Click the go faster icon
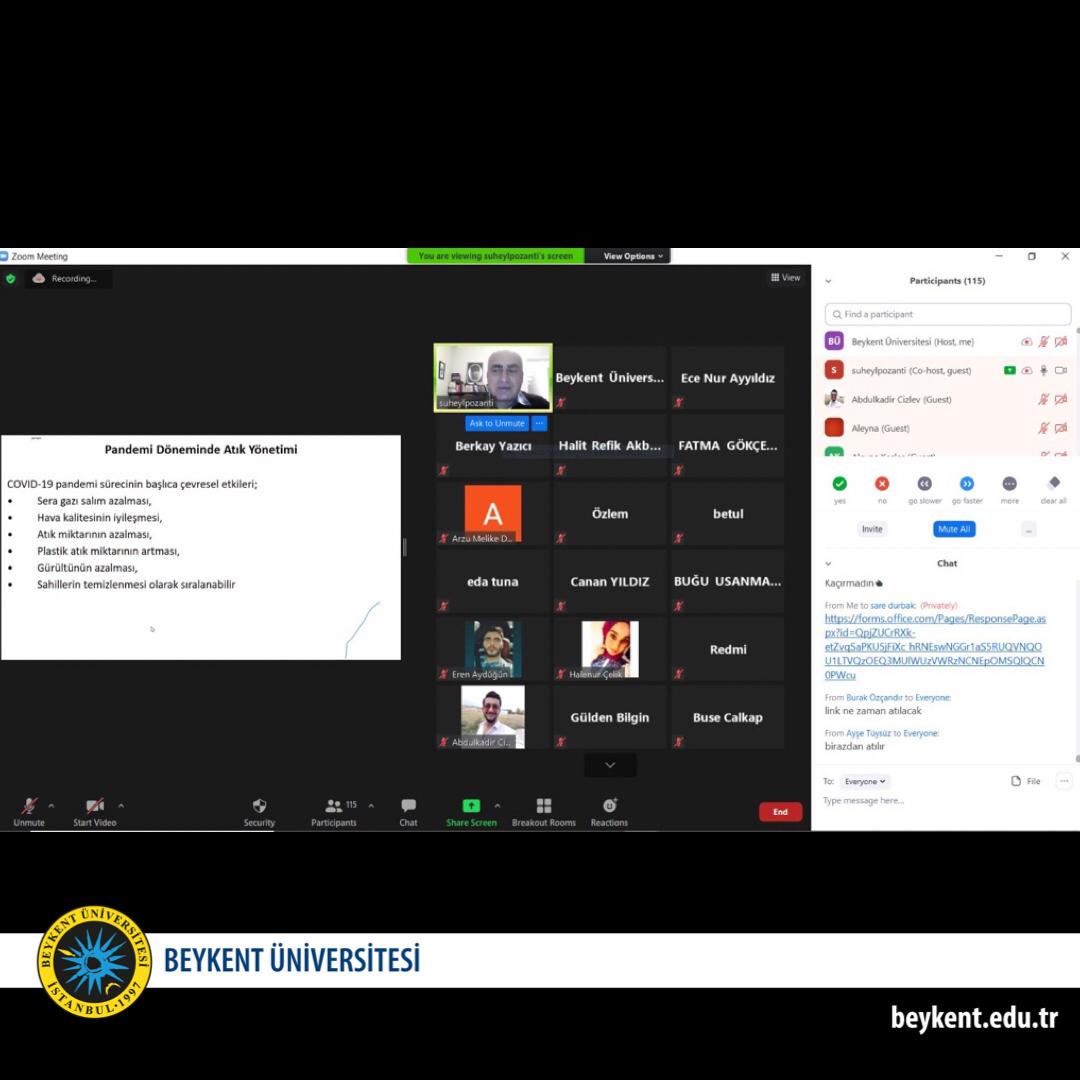Viewport: 1080px width, 1080px height. tap(967, 484)
